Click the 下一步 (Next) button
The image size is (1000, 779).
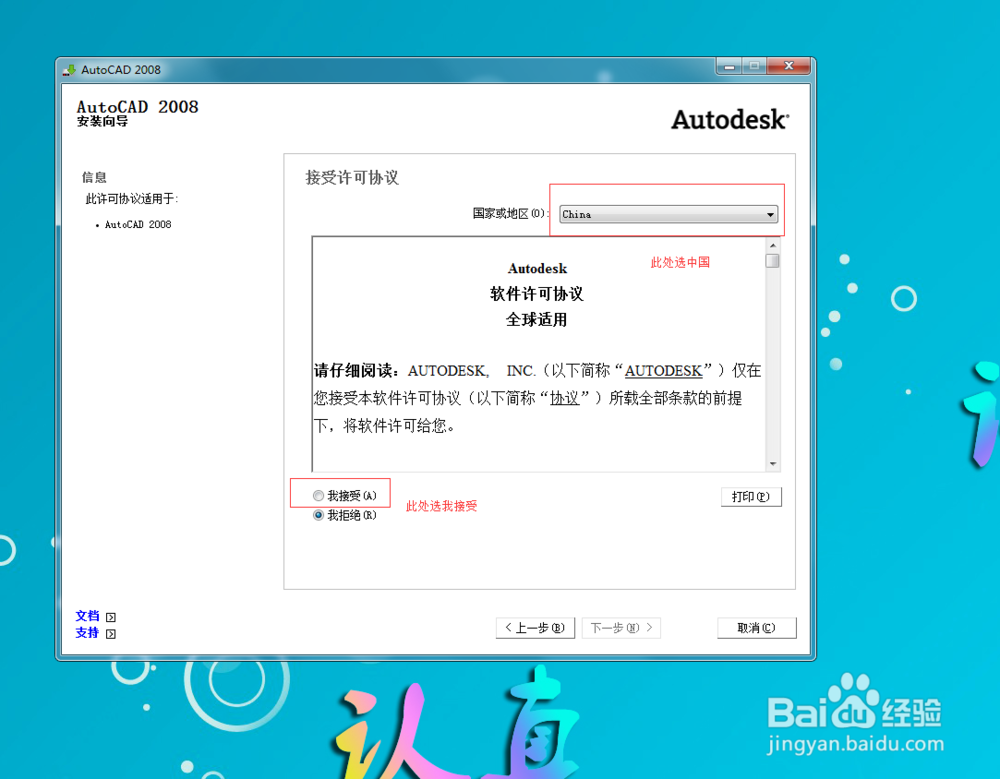pos(621,628)
